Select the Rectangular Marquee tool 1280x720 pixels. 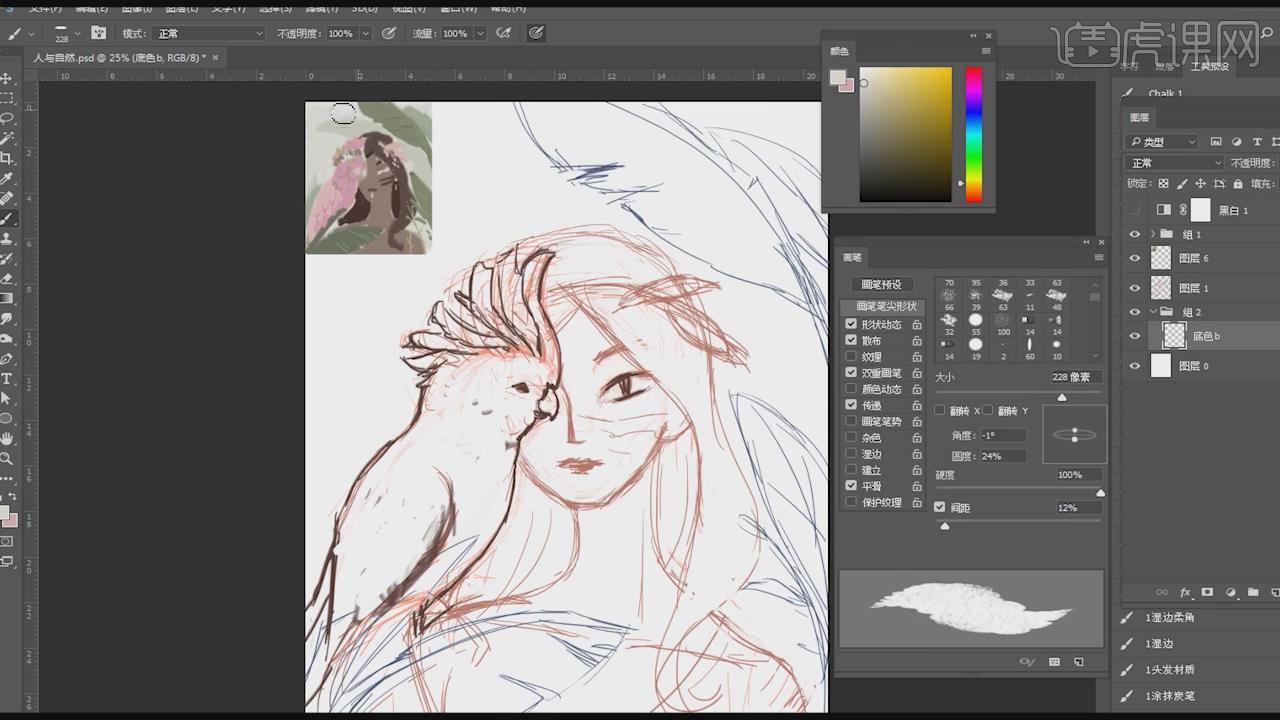click(7, 98)
